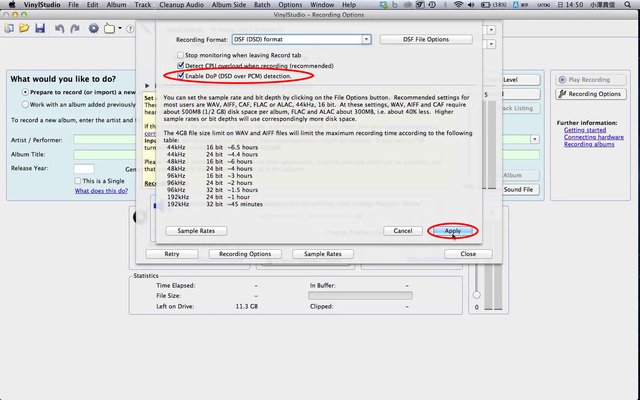This screenshot has height=400, width=640.
Task: Open settings via the gear icon
Action: tap(94, 28)
